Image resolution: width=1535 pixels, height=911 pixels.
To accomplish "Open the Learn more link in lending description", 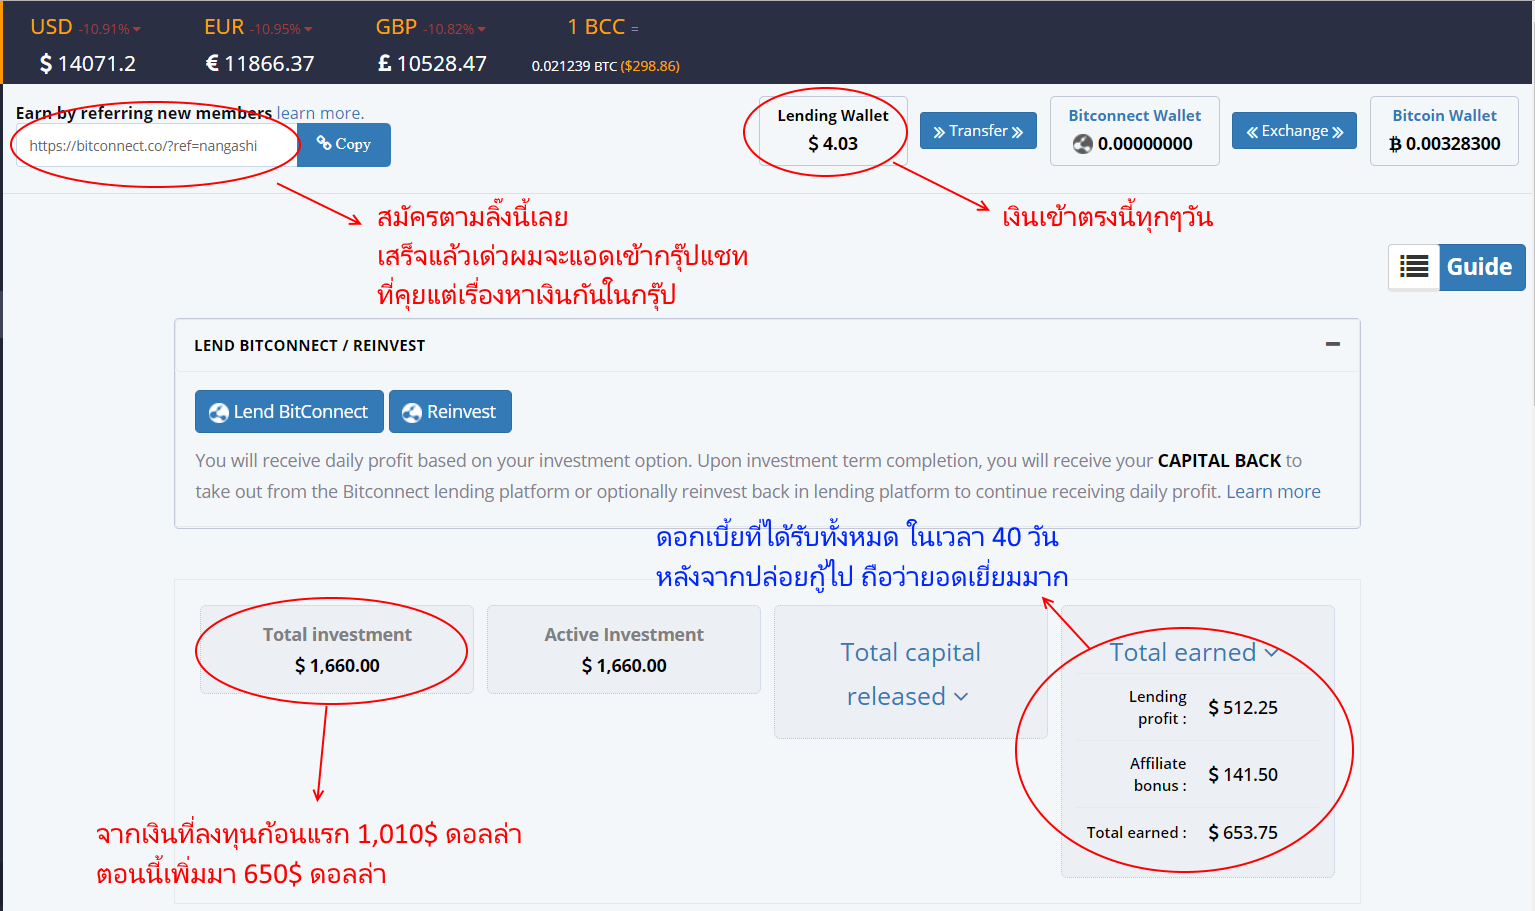I will [1273, 491].
